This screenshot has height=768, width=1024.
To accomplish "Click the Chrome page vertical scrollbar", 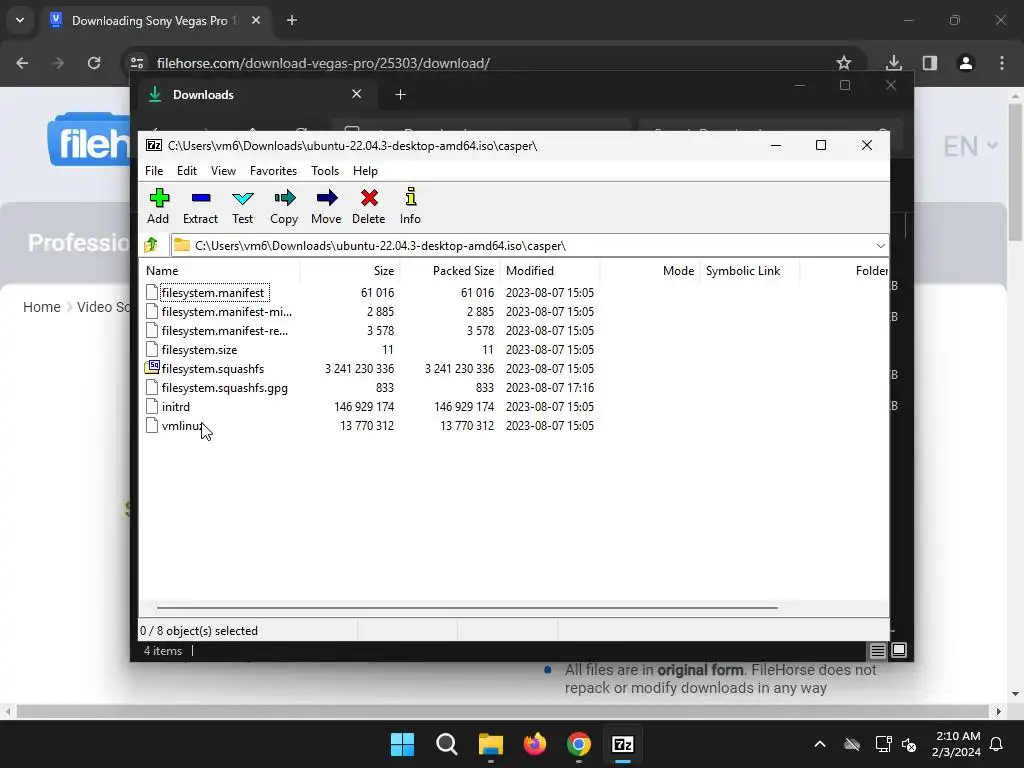I will pos(1016,173).
